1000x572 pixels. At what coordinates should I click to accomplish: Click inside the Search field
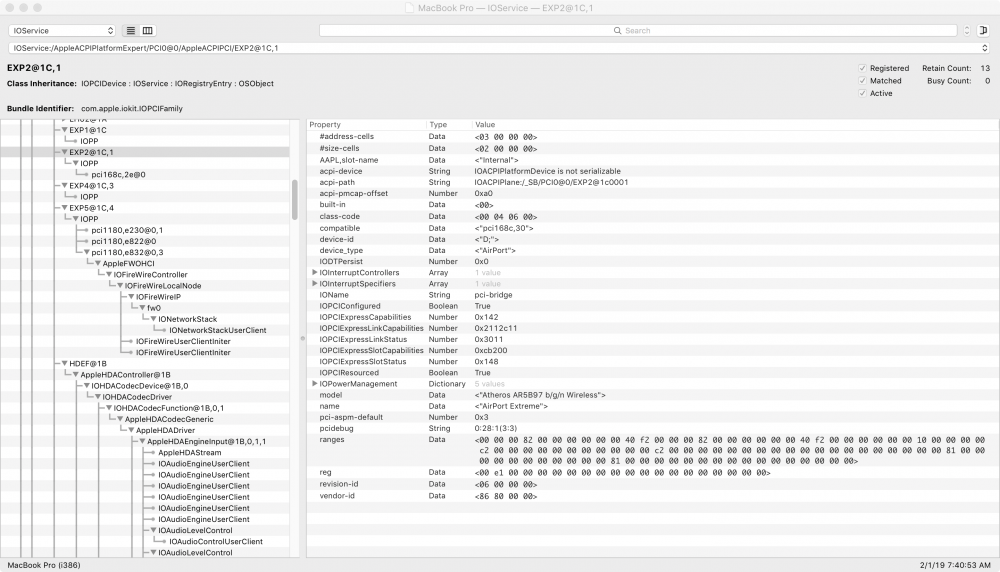coord(638,31)
